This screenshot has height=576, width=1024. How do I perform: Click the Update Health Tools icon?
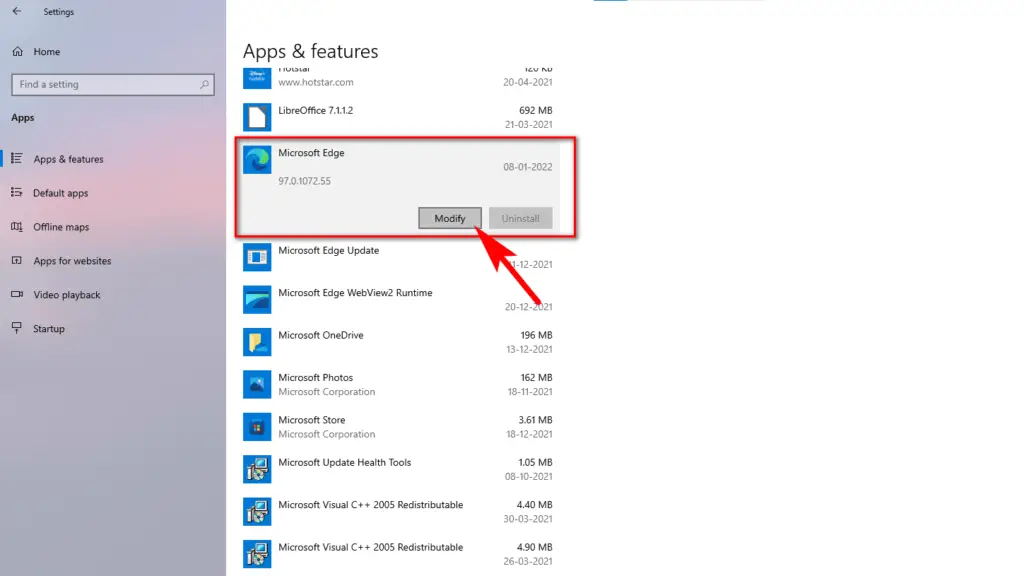pyautogui.click(x=257, y=470)
